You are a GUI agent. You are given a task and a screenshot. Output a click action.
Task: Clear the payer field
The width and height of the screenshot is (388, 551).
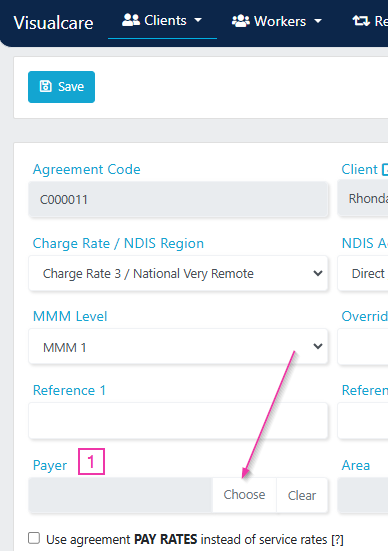(302, 495)
